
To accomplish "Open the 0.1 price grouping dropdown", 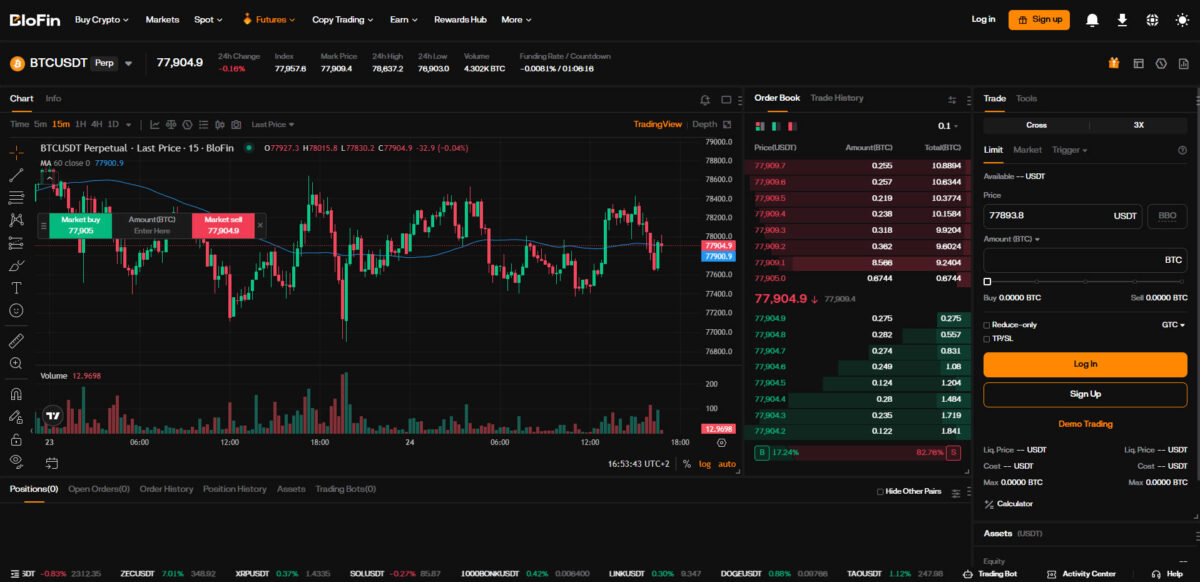I will tap(947, 126).
